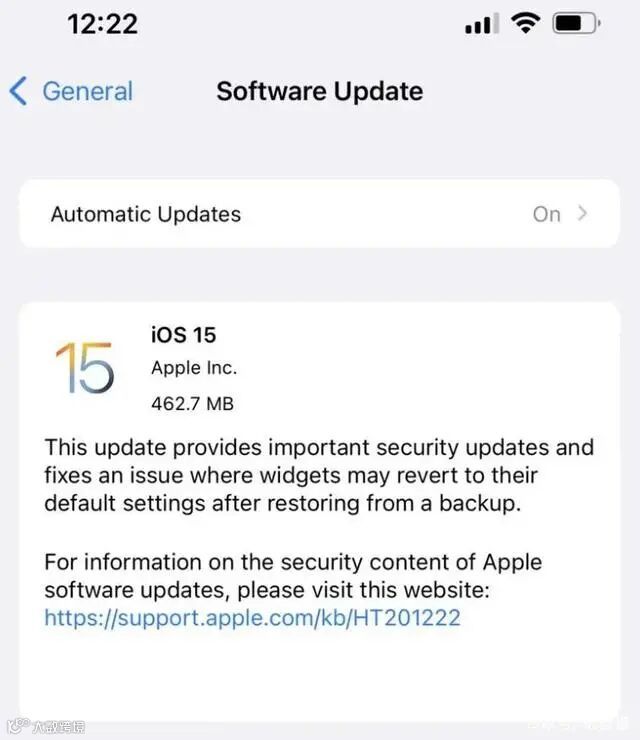Viewport: 640px width, 740px height.
Task: Go back to General settings label
Action: pyautogui.click(x=88, y=91)
